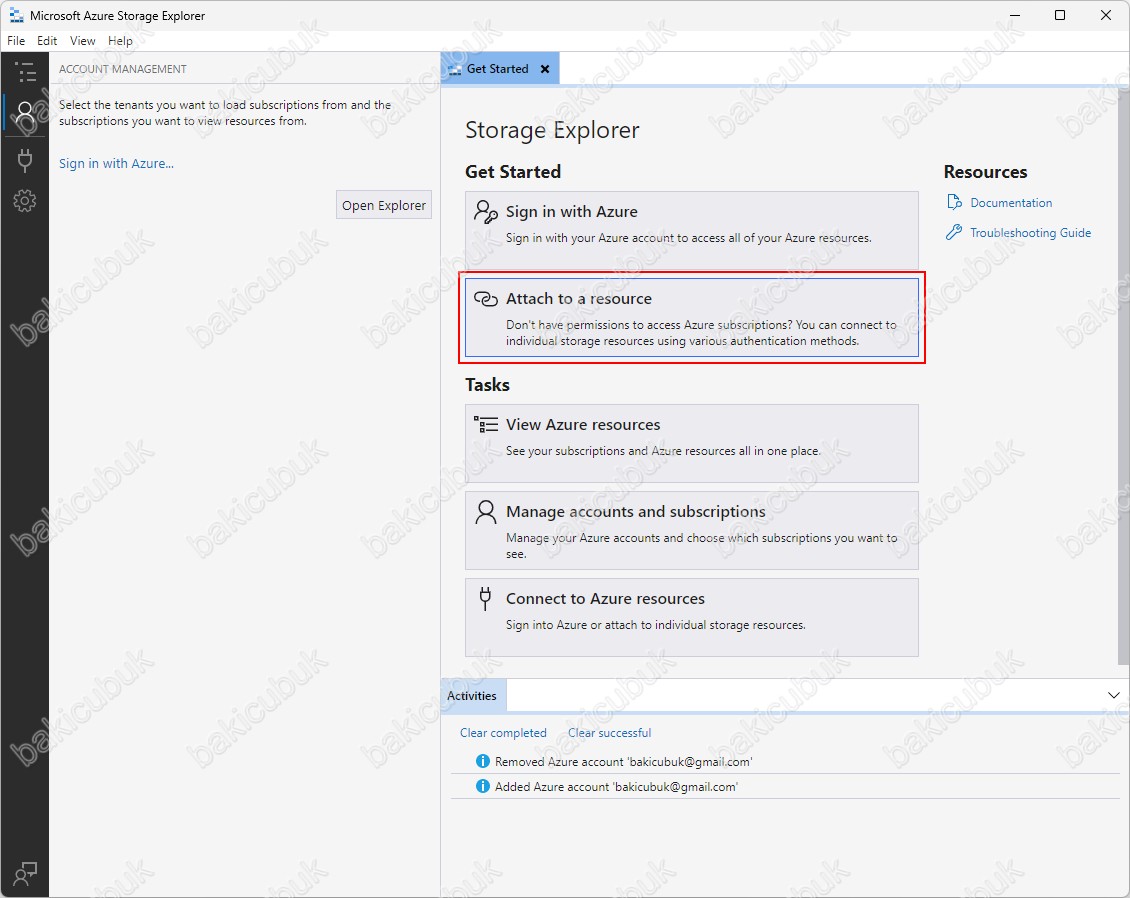The height and width of the screenshot is (898, 1130).
Task: Click Clear successful link
Action: 610,733
